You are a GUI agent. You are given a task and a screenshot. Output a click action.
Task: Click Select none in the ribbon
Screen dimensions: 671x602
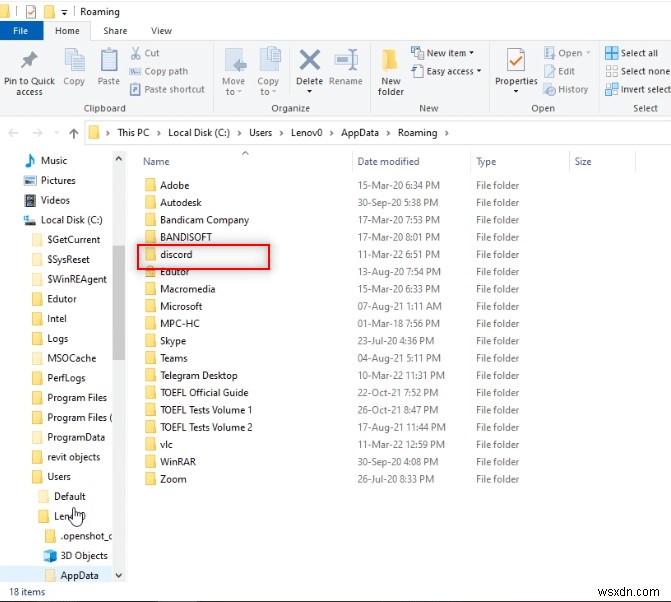(637, 71)
